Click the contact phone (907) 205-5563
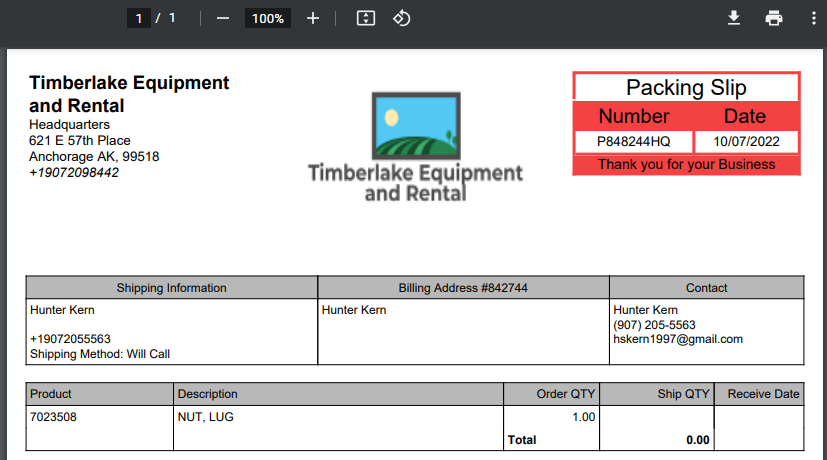This screenshot has height=460, width=827. click(654, 325)
